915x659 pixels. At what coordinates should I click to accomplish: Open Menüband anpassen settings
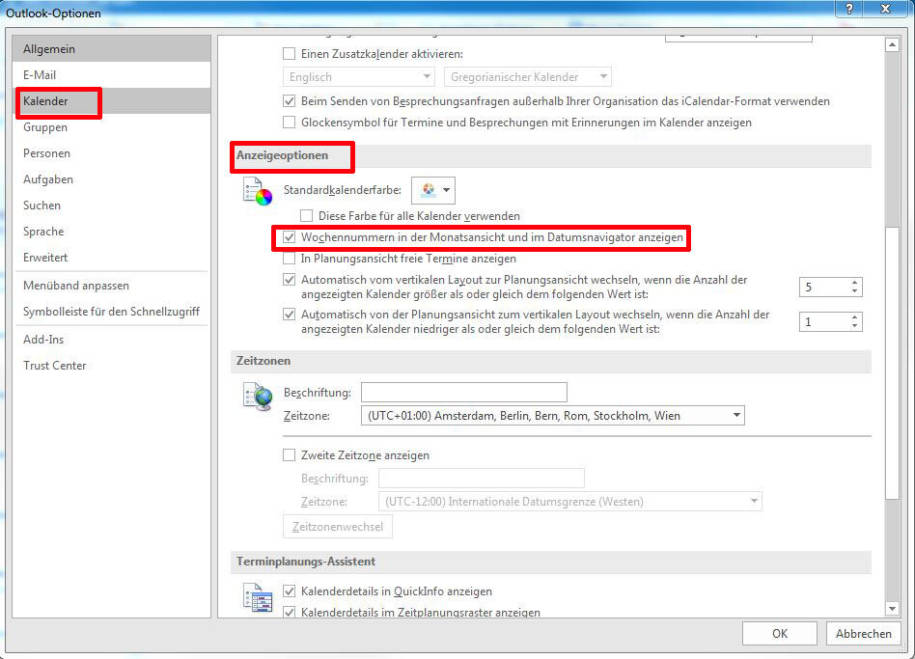(111, 285)
